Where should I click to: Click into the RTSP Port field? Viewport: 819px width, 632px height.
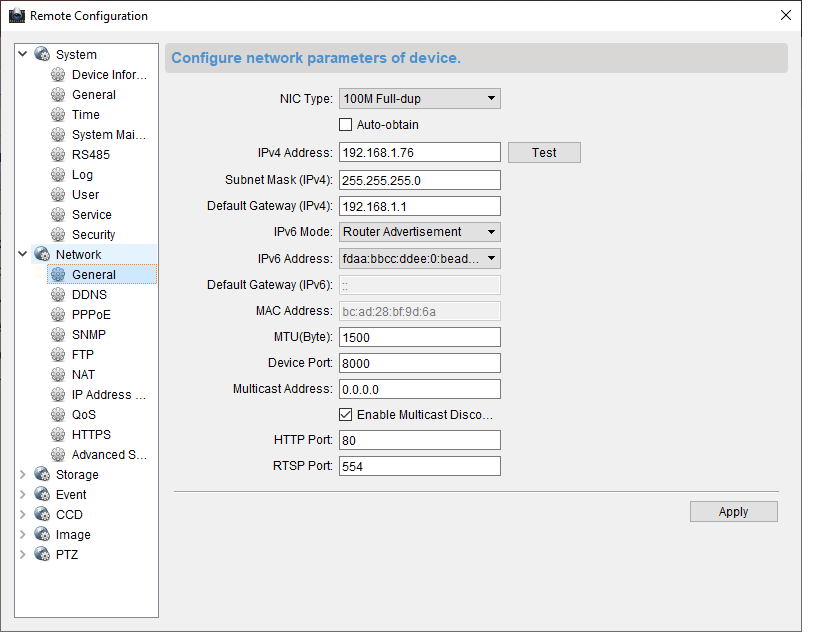point(419,467)
